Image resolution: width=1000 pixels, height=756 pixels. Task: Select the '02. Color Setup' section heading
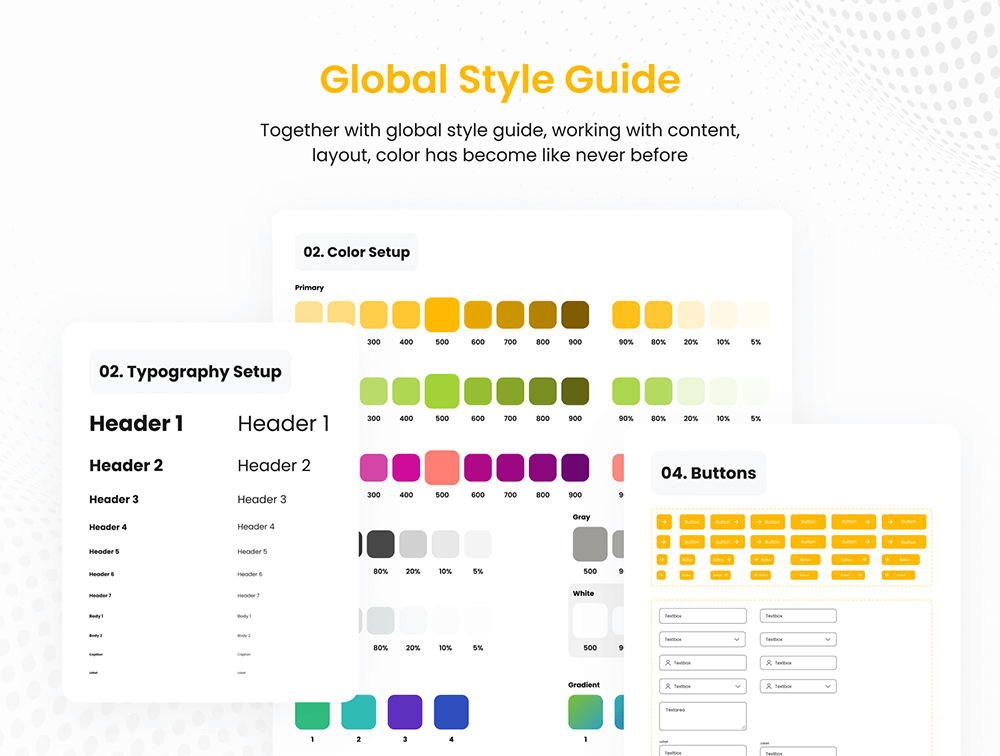point(356,252)
